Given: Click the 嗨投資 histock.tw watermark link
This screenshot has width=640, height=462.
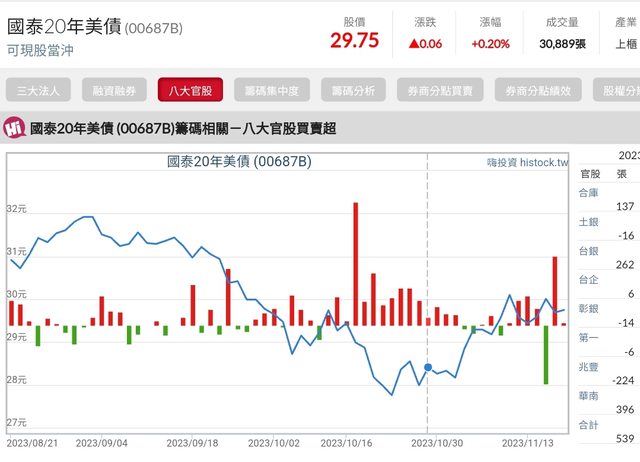Looking at the screenshot, I should click(527, 162).
